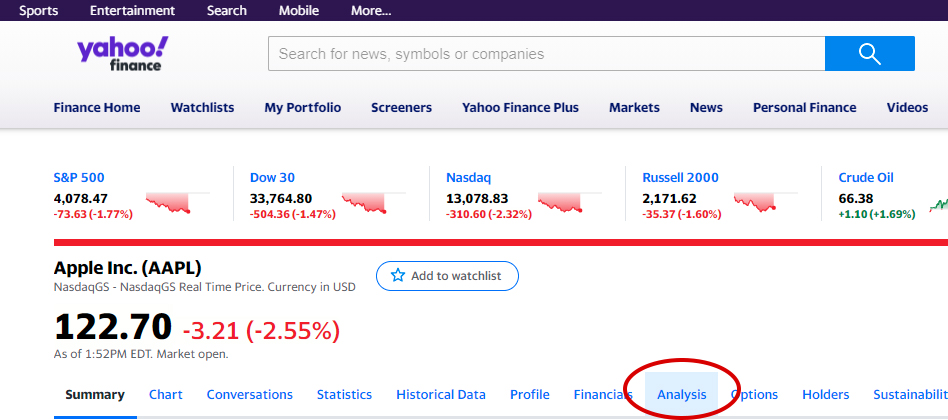Image resolution: width=948 pixels, height=420 pixels.
Task: Switch to the Profile tab
Action: (530, 395)
